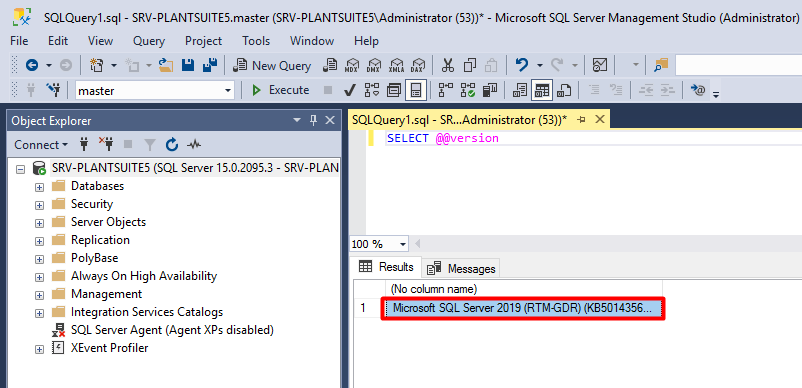The width and height of the screenshot is (802, 388).
Task: Click the Find search input field
Action: pyautogui.click(x=739, y=65)
